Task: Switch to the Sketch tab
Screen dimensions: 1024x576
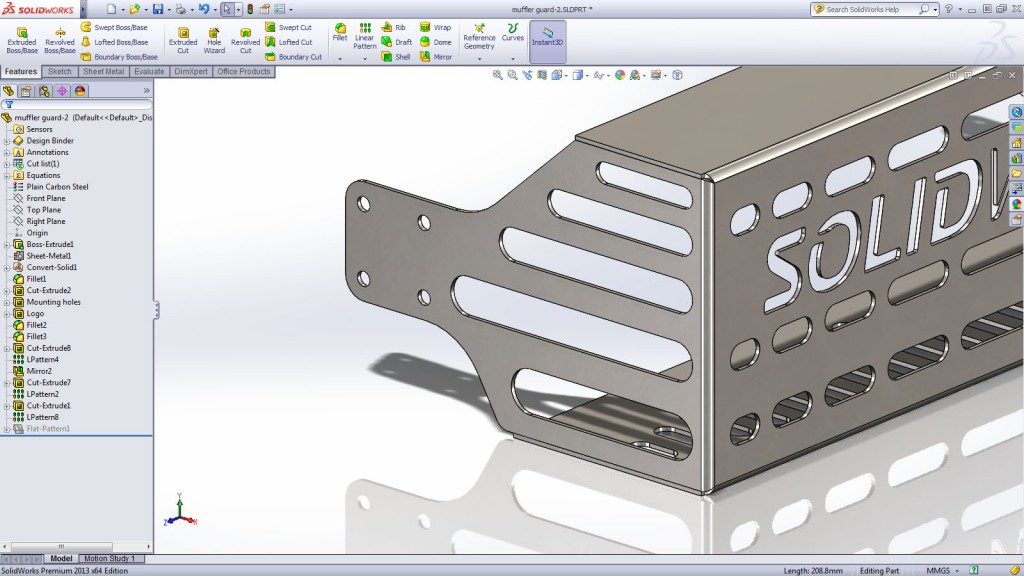Action: 59,72
